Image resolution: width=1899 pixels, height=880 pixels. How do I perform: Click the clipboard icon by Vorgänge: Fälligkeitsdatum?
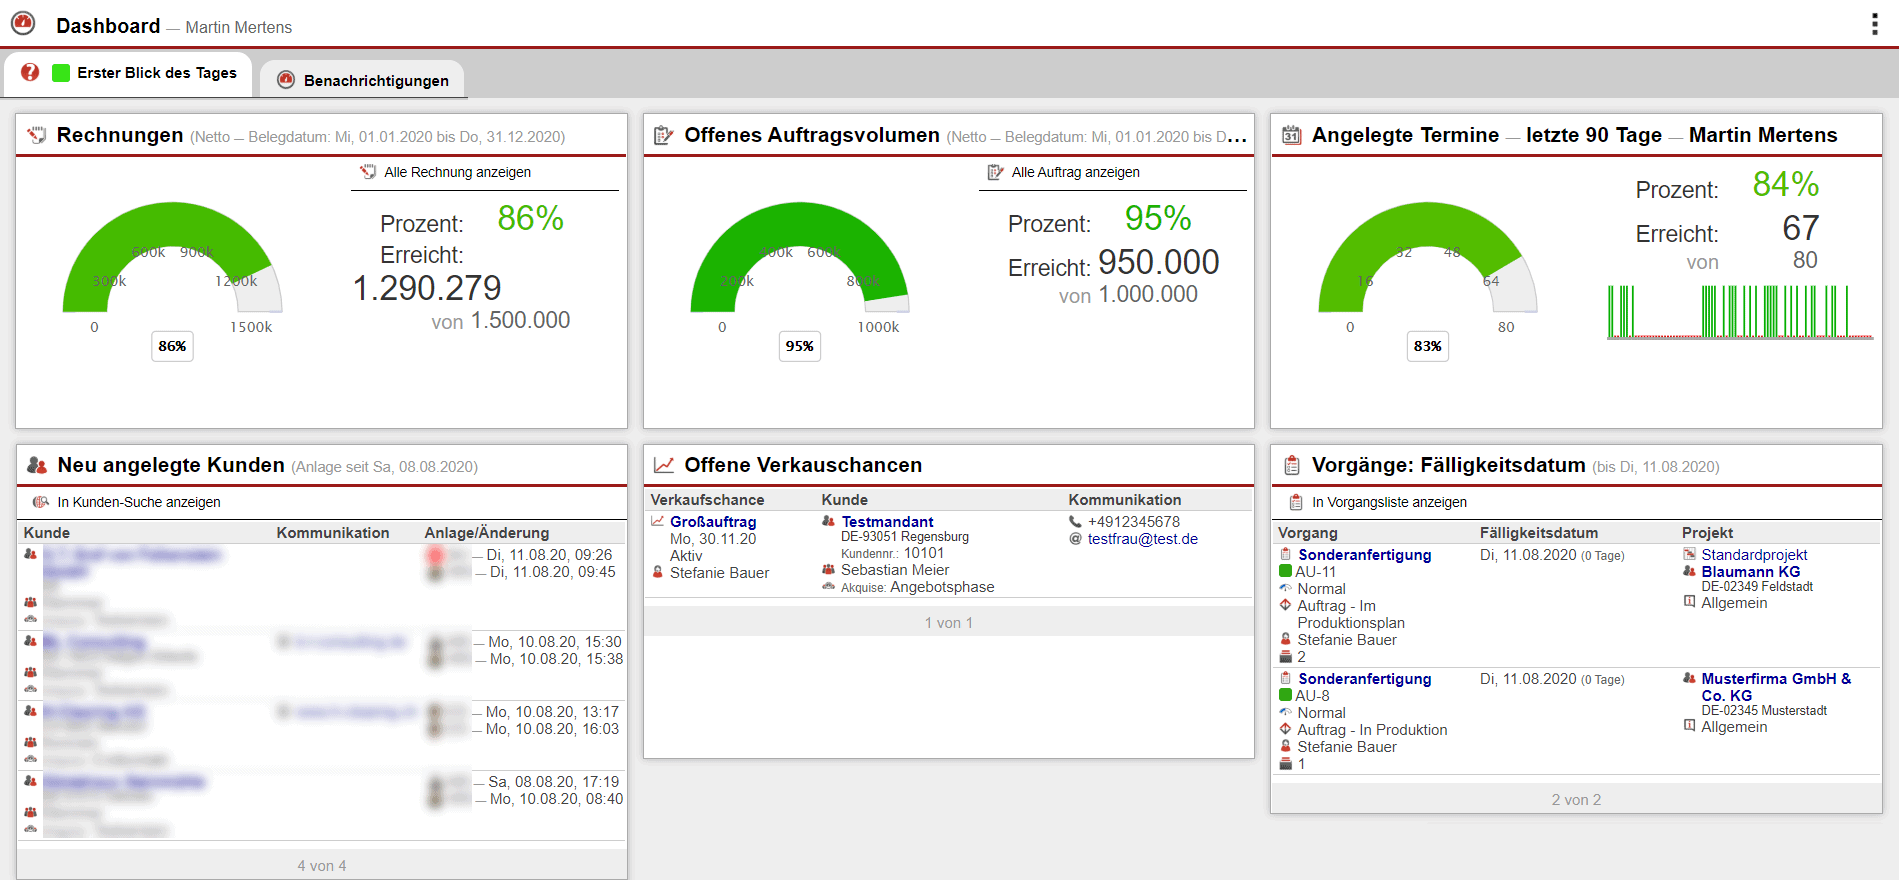[1291, 465]
